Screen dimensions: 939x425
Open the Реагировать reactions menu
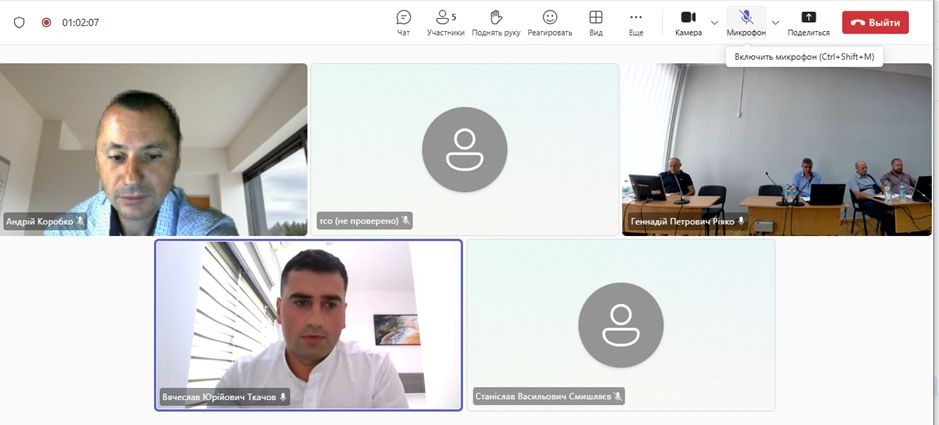(x=550, y=22)
